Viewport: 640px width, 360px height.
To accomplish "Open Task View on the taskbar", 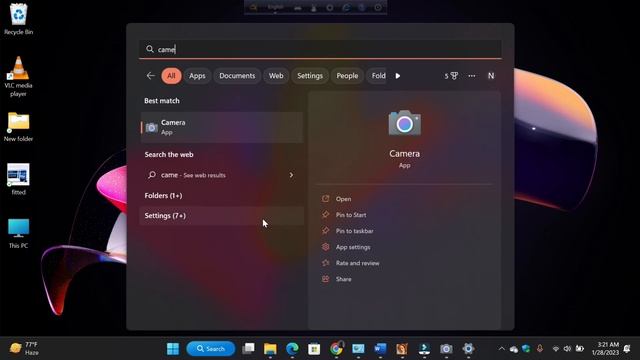I will (248, 349).
